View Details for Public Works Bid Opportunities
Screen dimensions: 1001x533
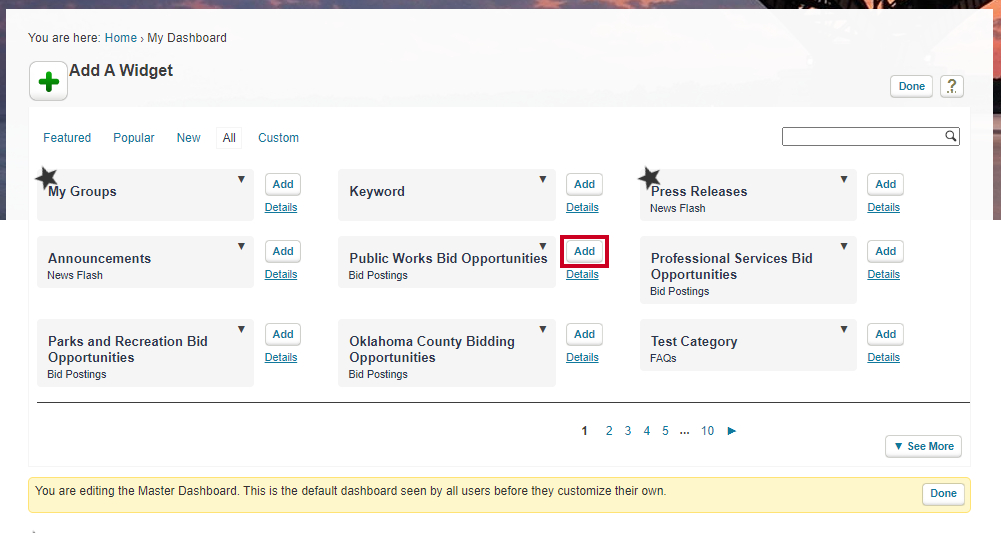582,274
